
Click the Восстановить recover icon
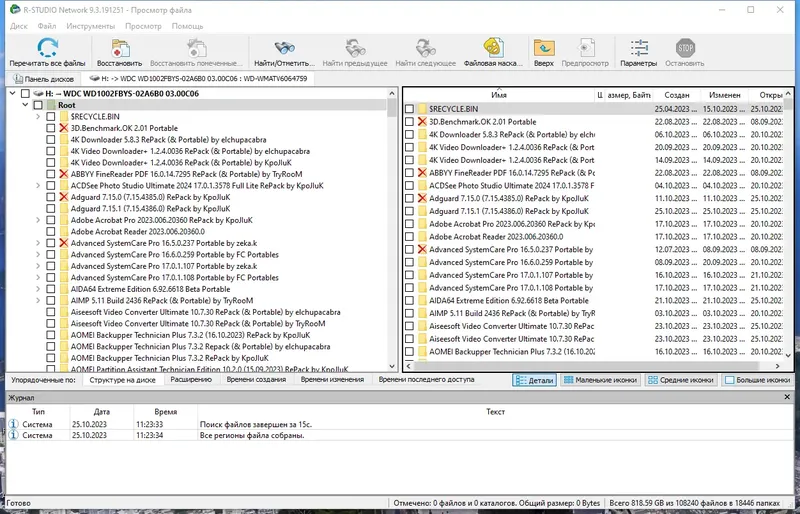tap(120, 48)
